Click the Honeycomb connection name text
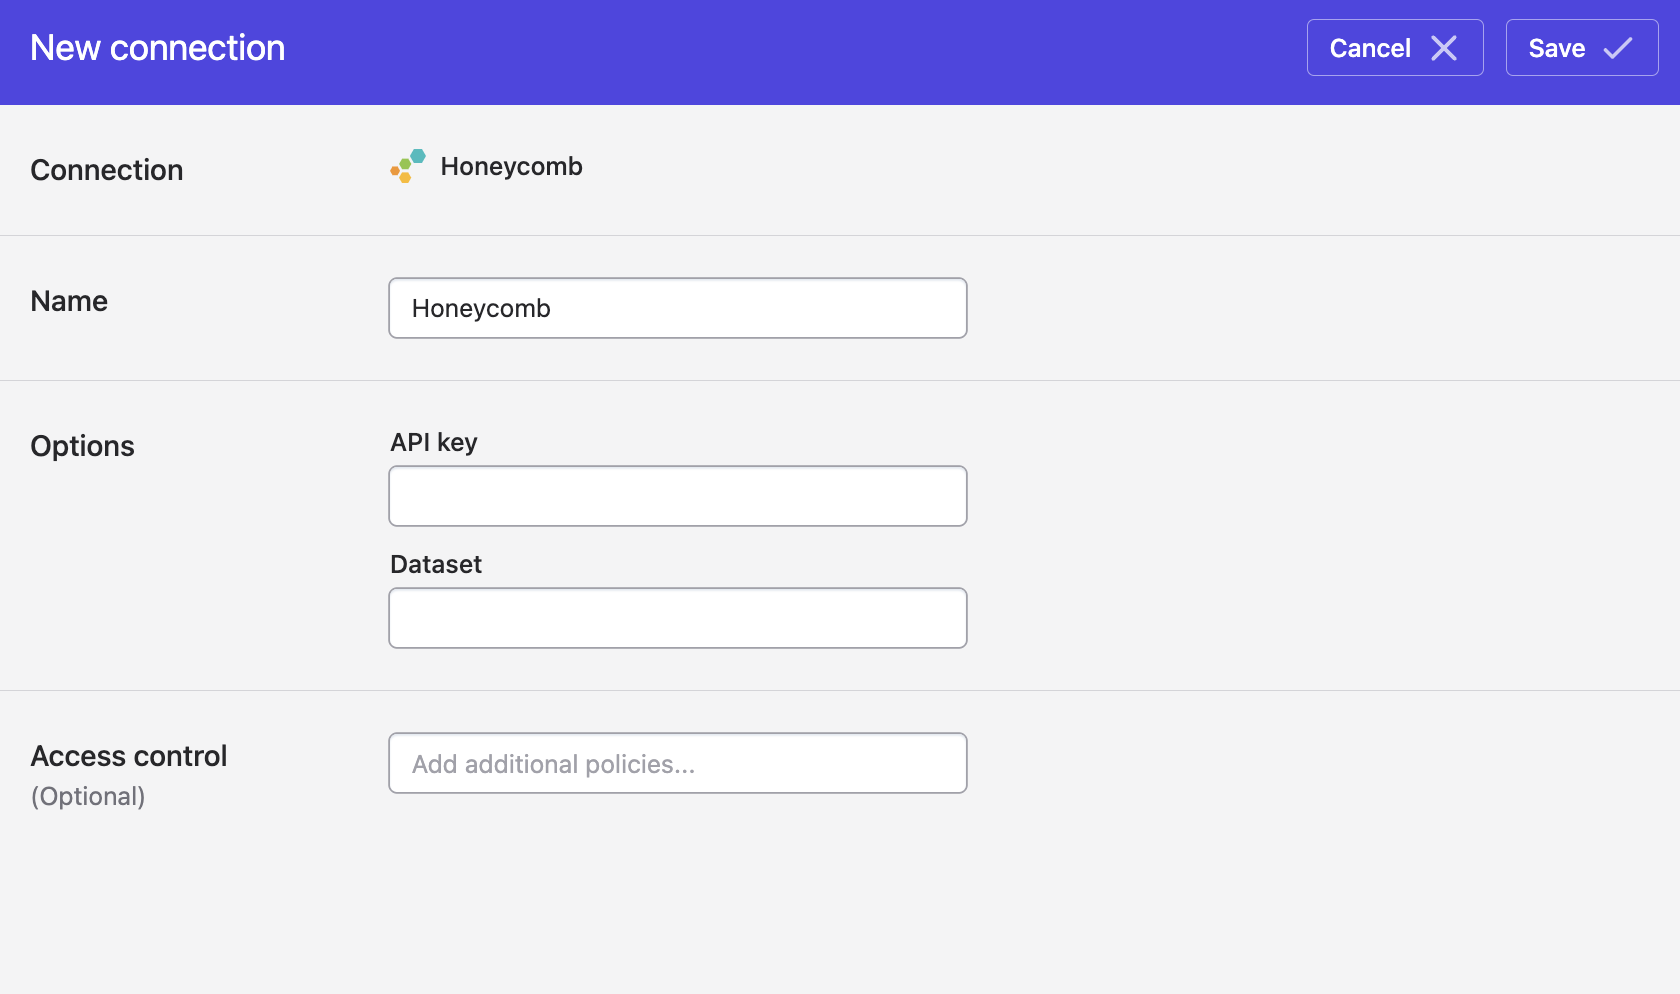This screenshot has height=994, width=1680. point(511,166)
